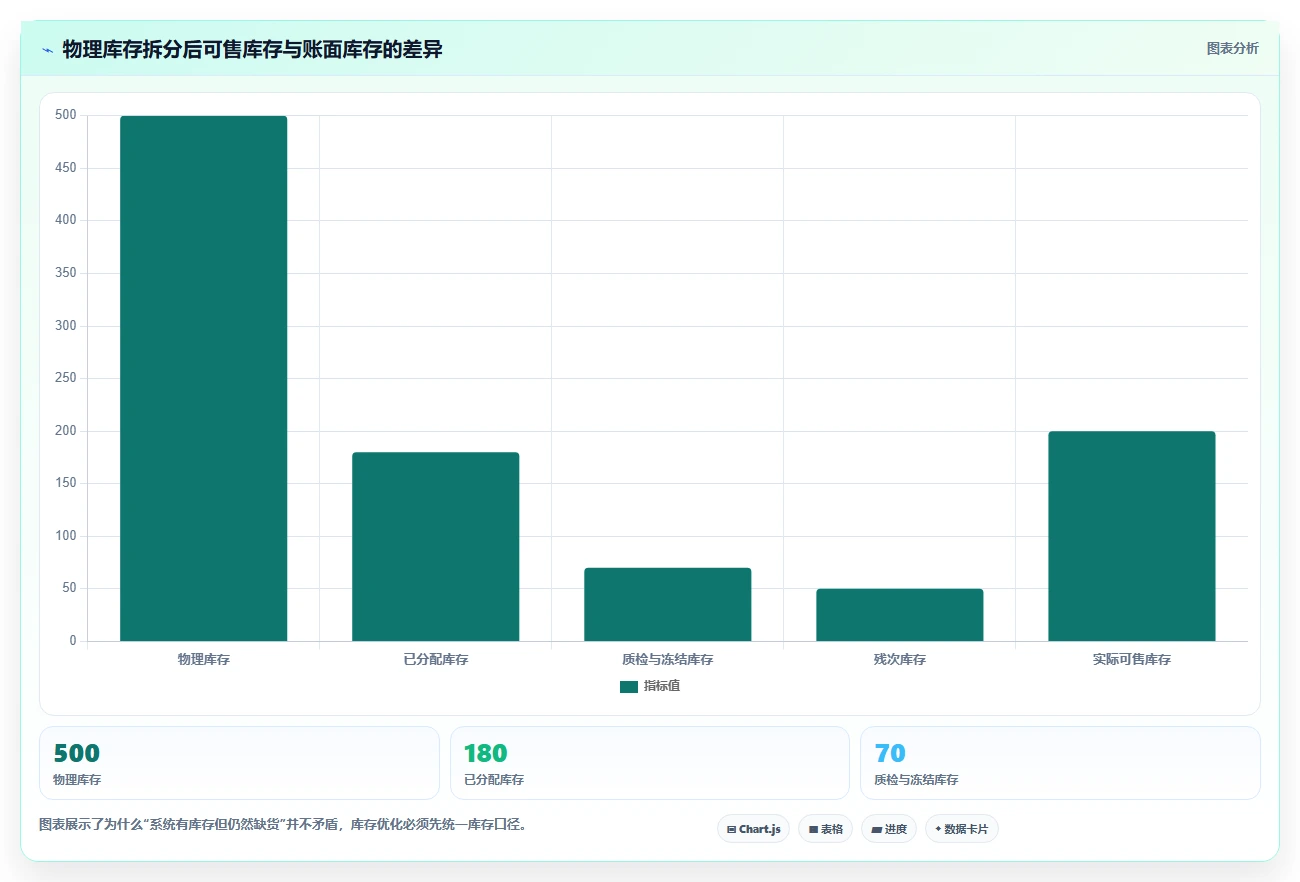Click the 已分配库存 x-axis label
Viewport: 1300px width, 882px height.
pyautogui.click(x=436, y=660)
